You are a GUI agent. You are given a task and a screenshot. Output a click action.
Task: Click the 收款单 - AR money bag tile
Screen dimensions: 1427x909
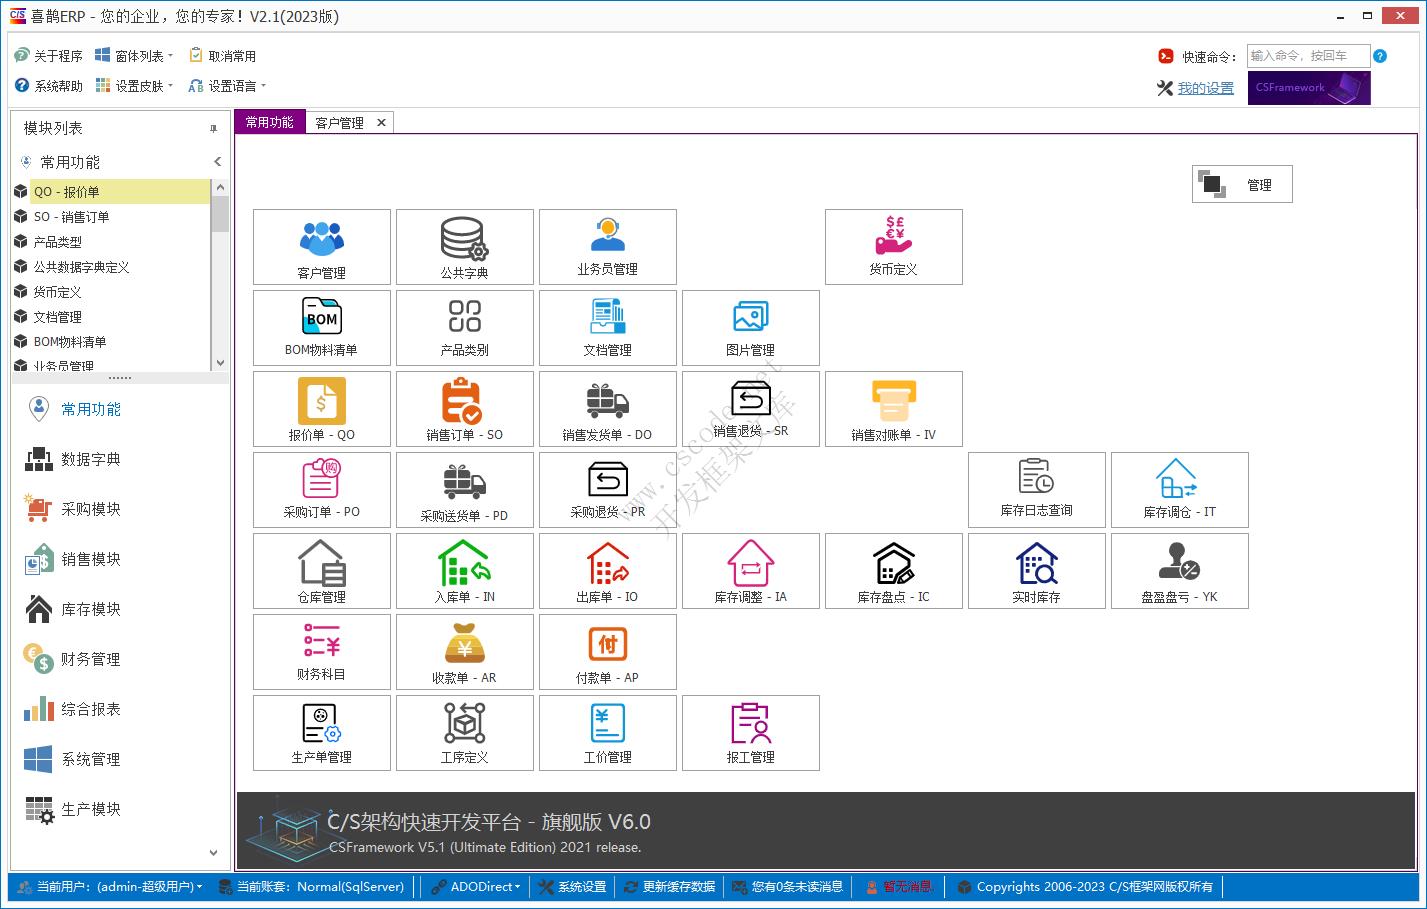pos(464,652)
